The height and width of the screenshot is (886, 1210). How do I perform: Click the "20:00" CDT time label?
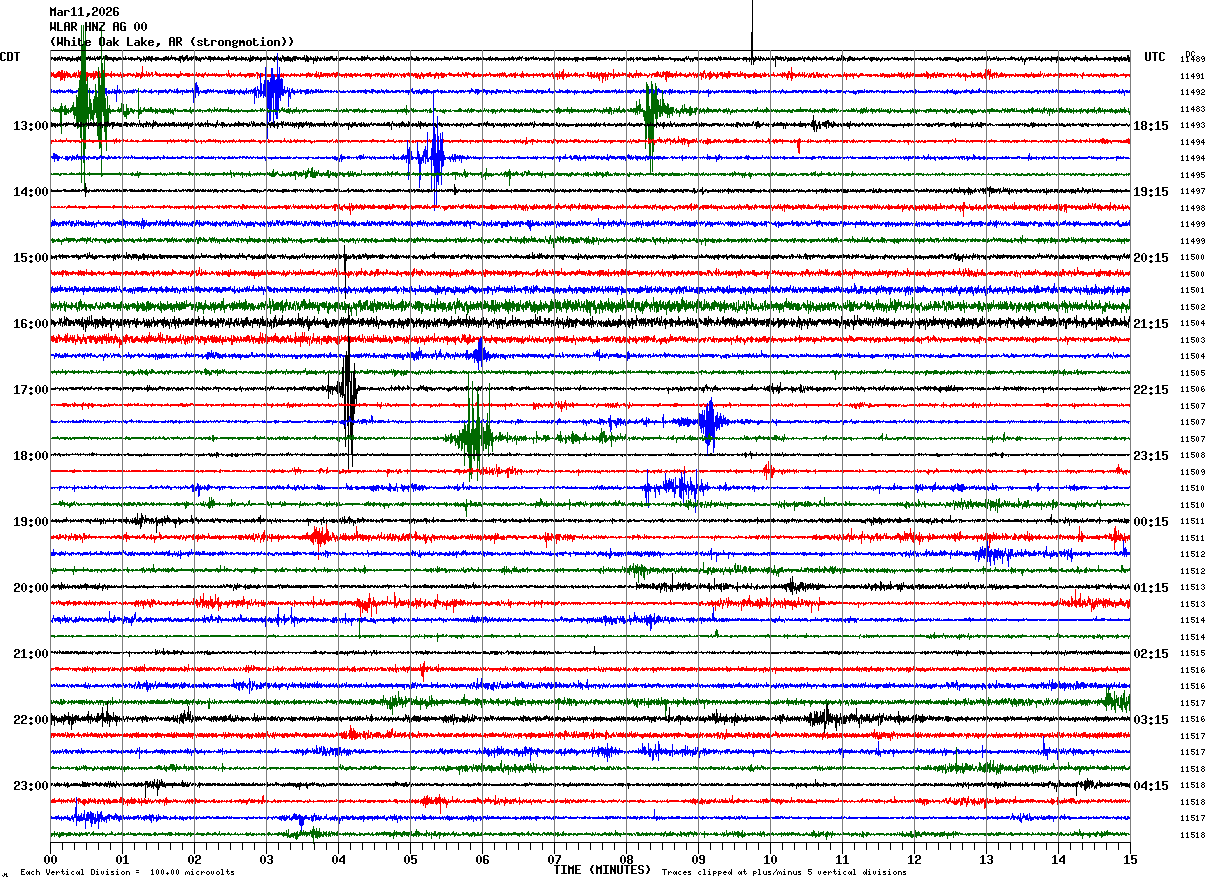click(x=31, y=588)
